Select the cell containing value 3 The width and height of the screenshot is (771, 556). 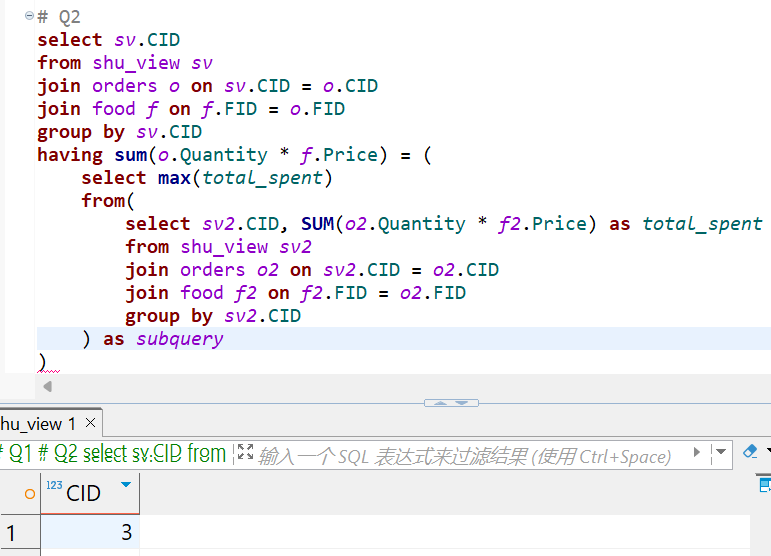[x=90, y=533]
